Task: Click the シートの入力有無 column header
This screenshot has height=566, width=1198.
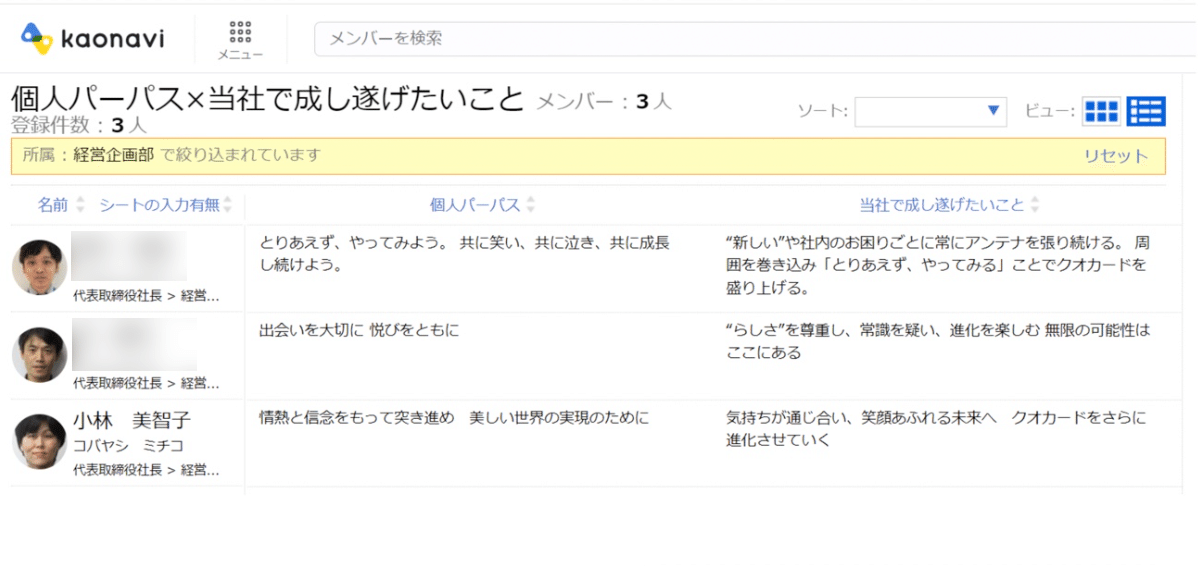Action: 159,205
